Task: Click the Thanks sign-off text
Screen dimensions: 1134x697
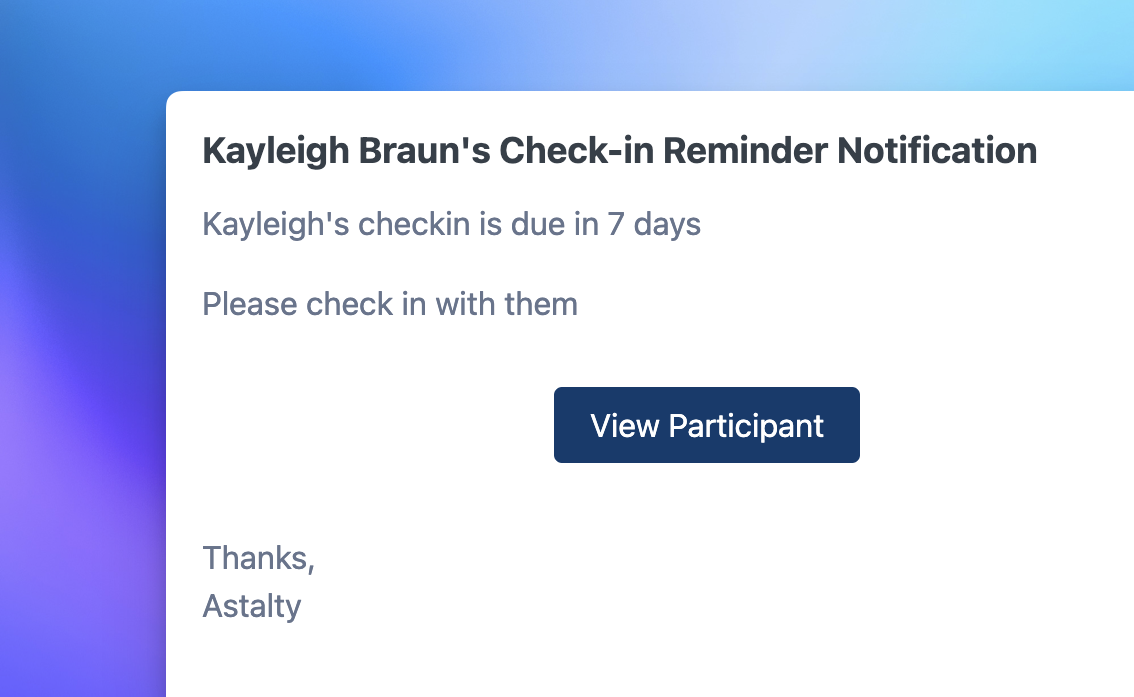Action: click(x=259, y=558)
